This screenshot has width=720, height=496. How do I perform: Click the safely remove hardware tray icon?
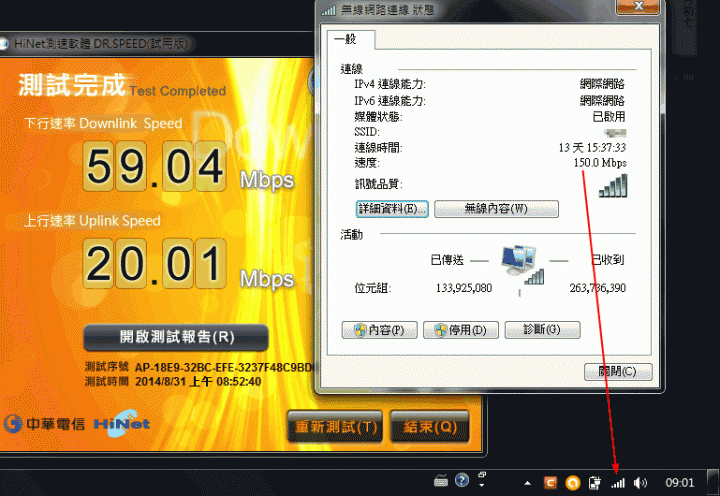point(595,483)
